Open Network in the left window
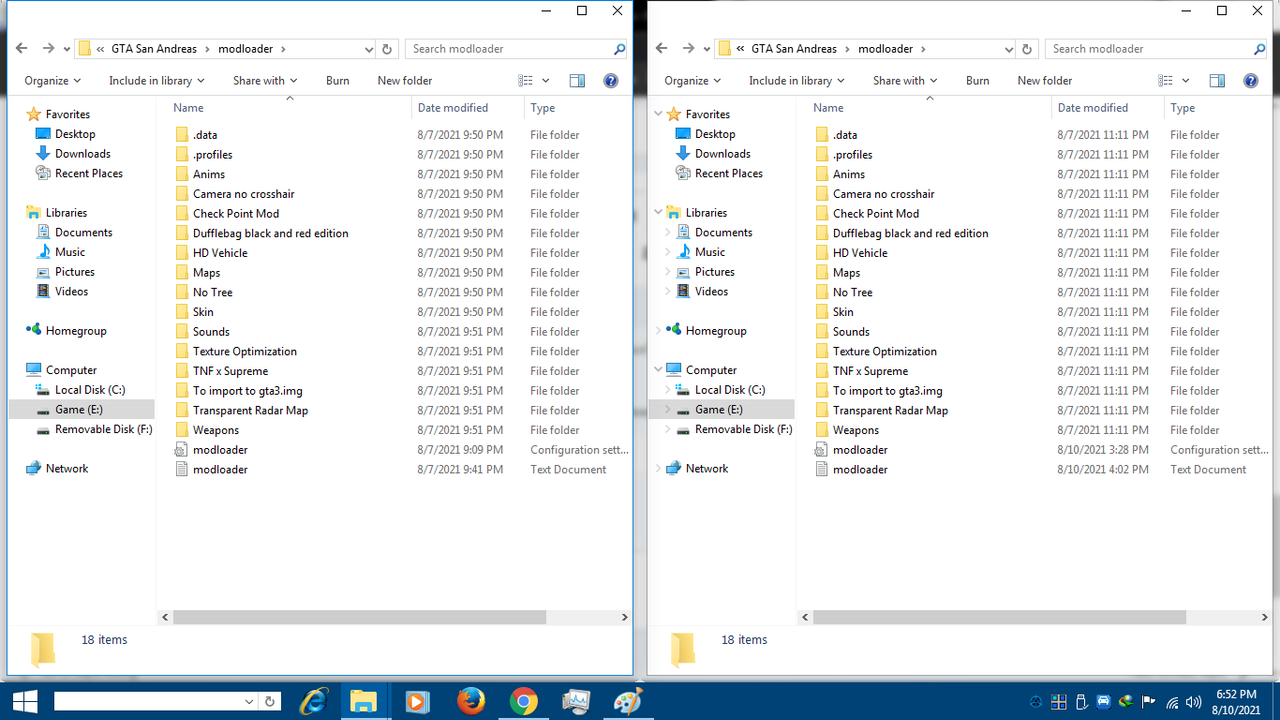Viewport: 1280px width, 720px height. pyautogui.click(x=67, y=468)
